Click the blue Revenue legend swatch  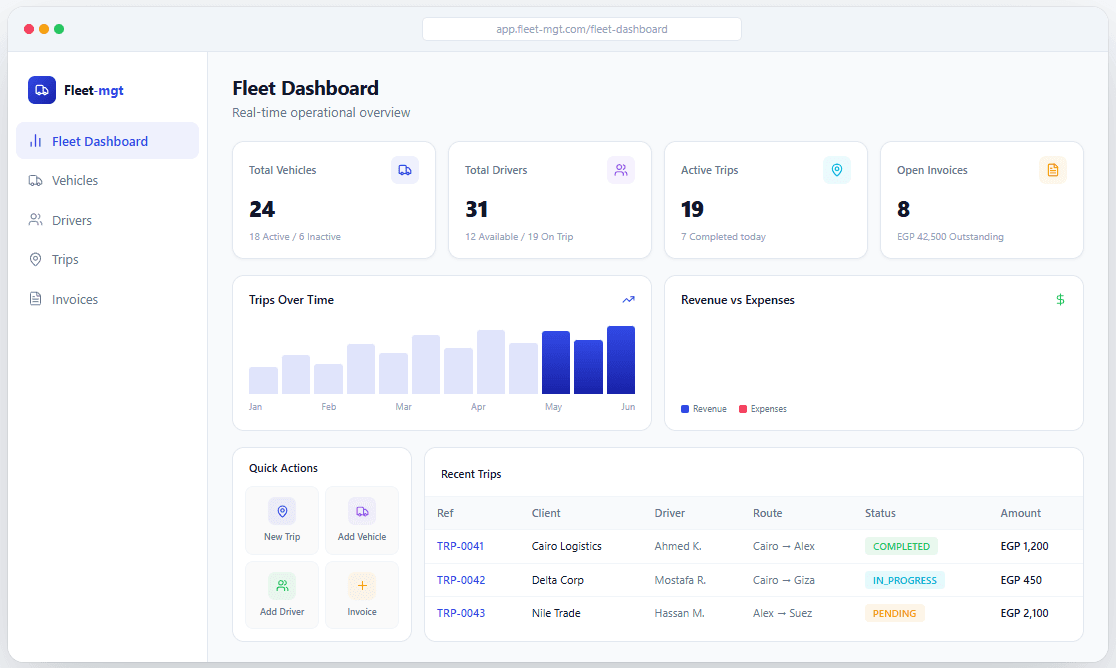(x=685, y=409)
